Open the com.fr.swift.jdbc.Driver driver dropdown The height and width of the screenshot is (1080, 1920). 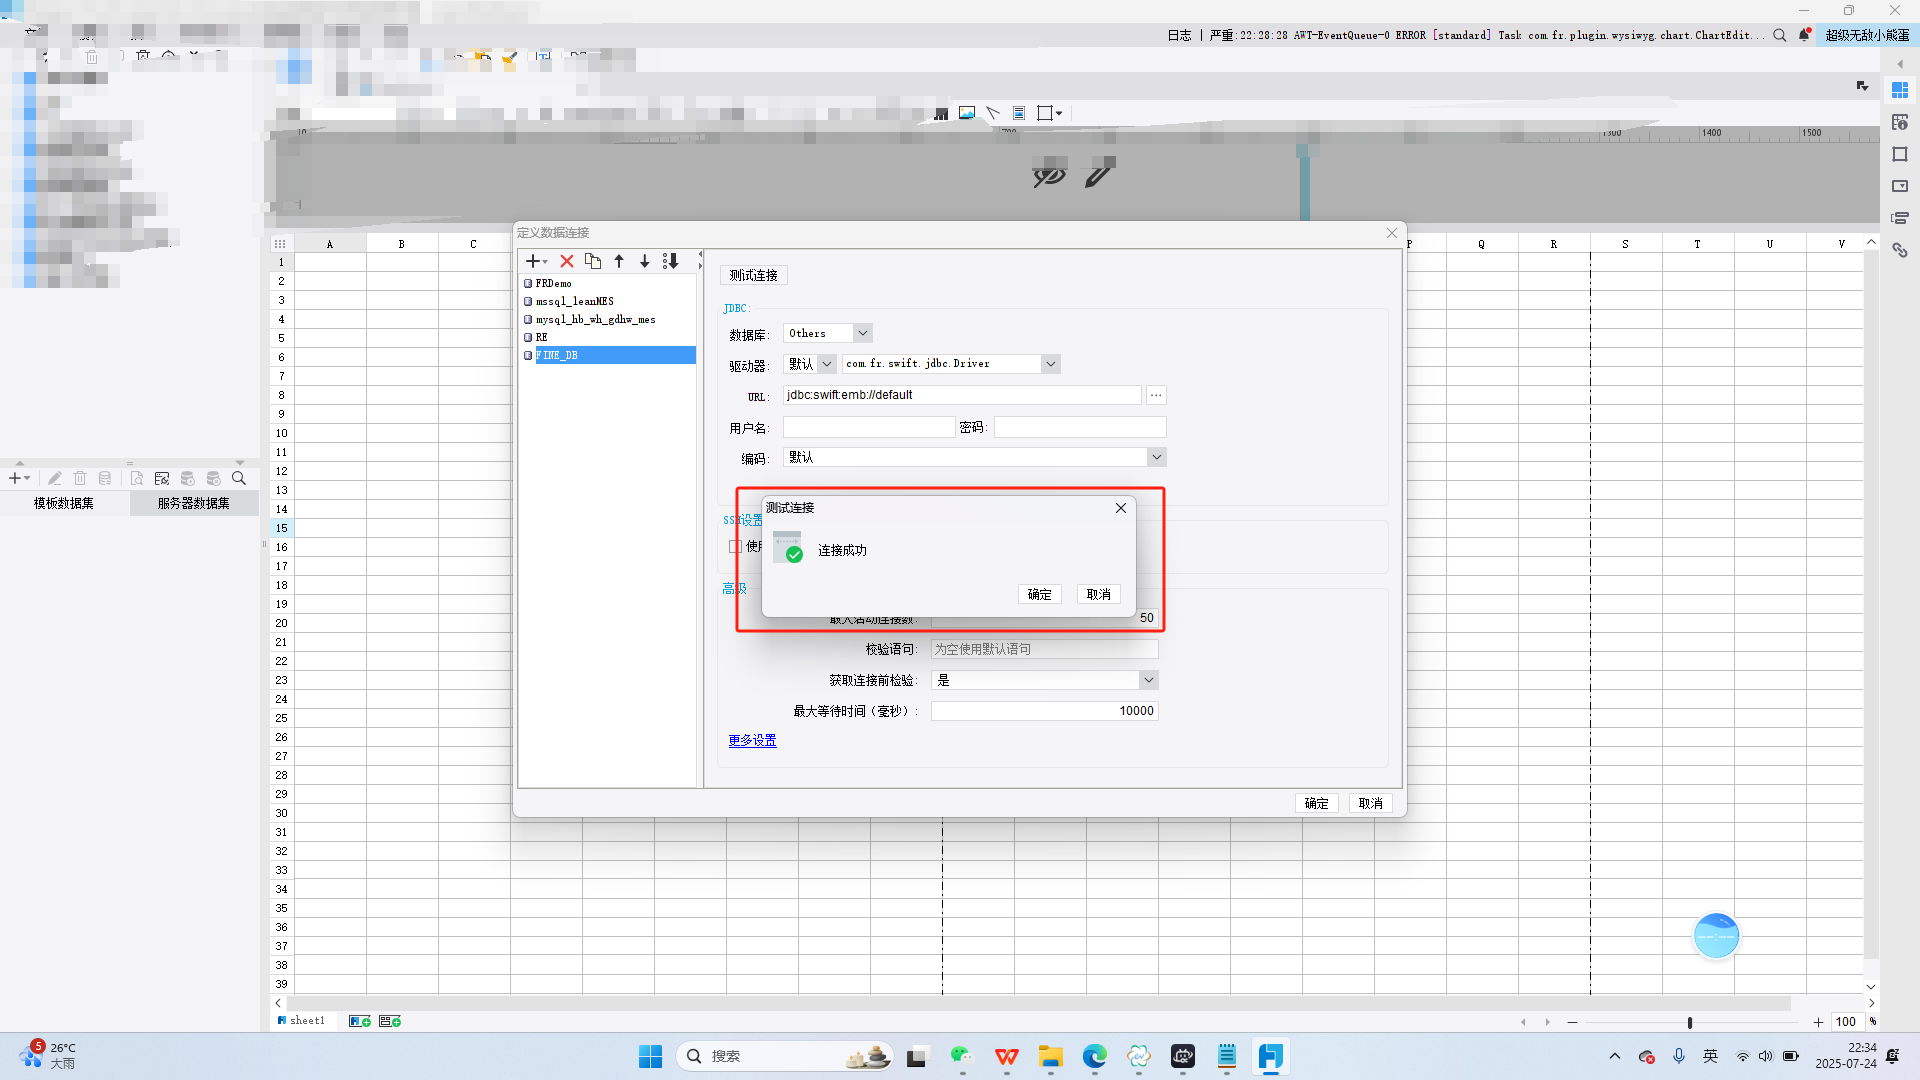[1051, 364]
